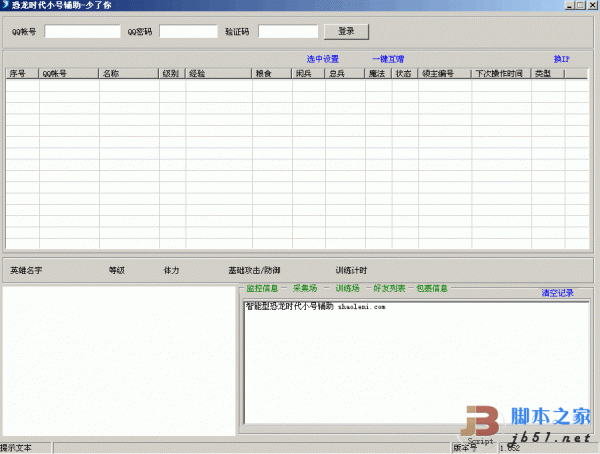
Task: Click the 下次操作时间 column header
Action: click(501, 73)
